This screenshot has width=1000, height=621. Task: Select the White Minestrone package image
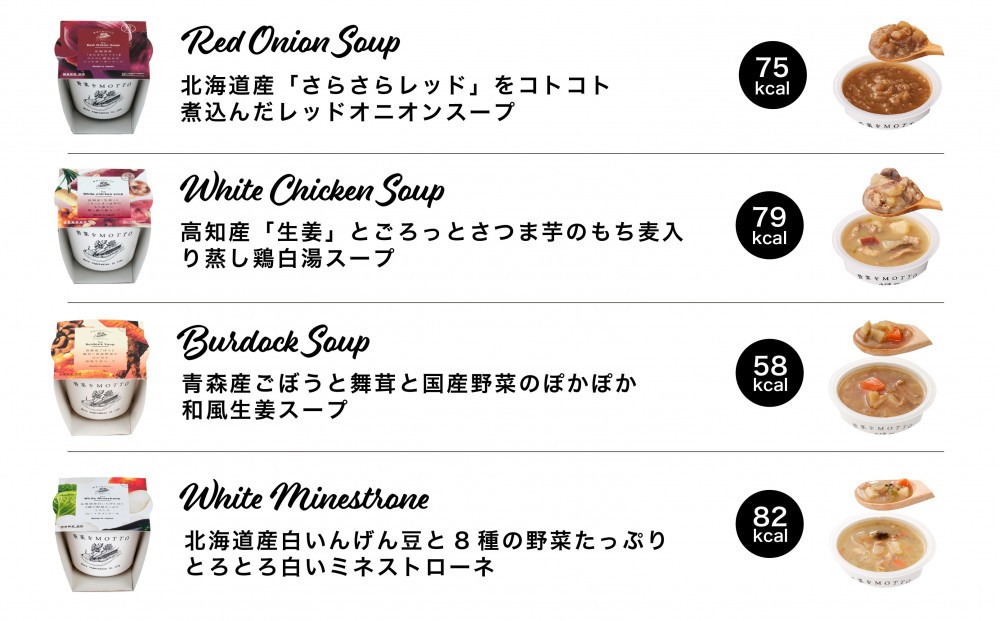[102, 534]
